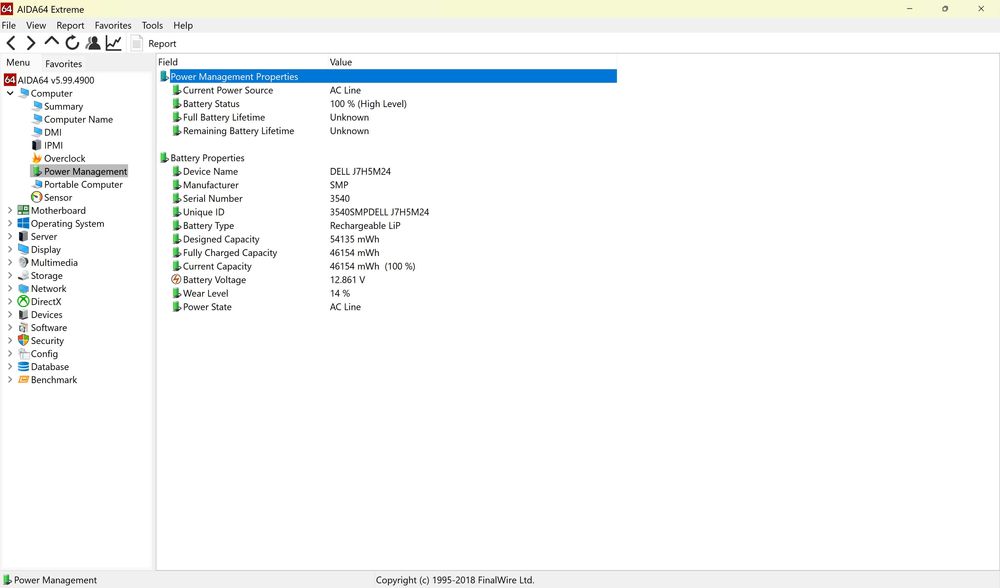Image resolution: width=1000 pixels, height=588 pixels.
Task: Click the AIDA64 logo in title bar
Action: 6,9
